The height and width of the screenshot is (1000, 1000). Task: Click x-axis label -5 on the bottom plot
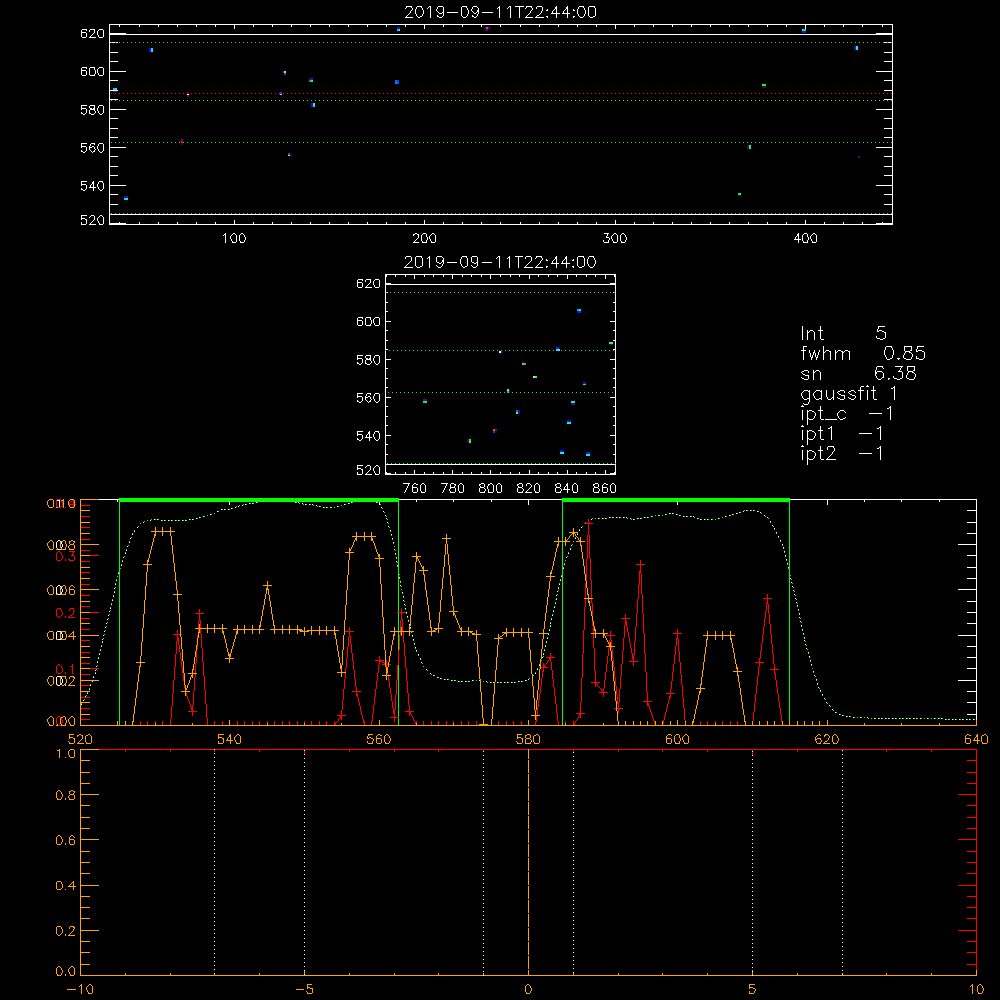click(304, 990)
